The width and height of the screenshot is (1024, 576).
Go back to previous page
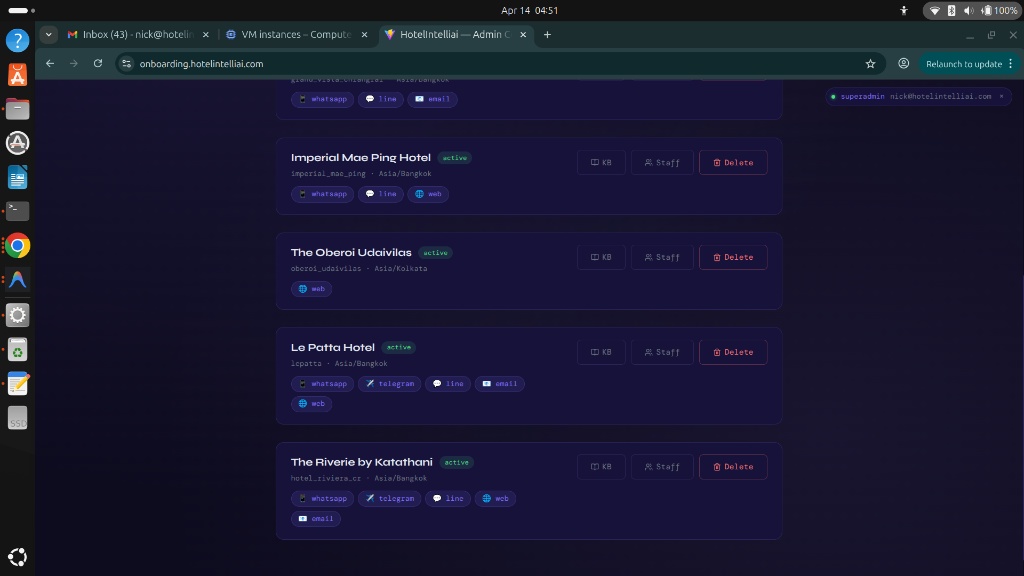point(50,63)
